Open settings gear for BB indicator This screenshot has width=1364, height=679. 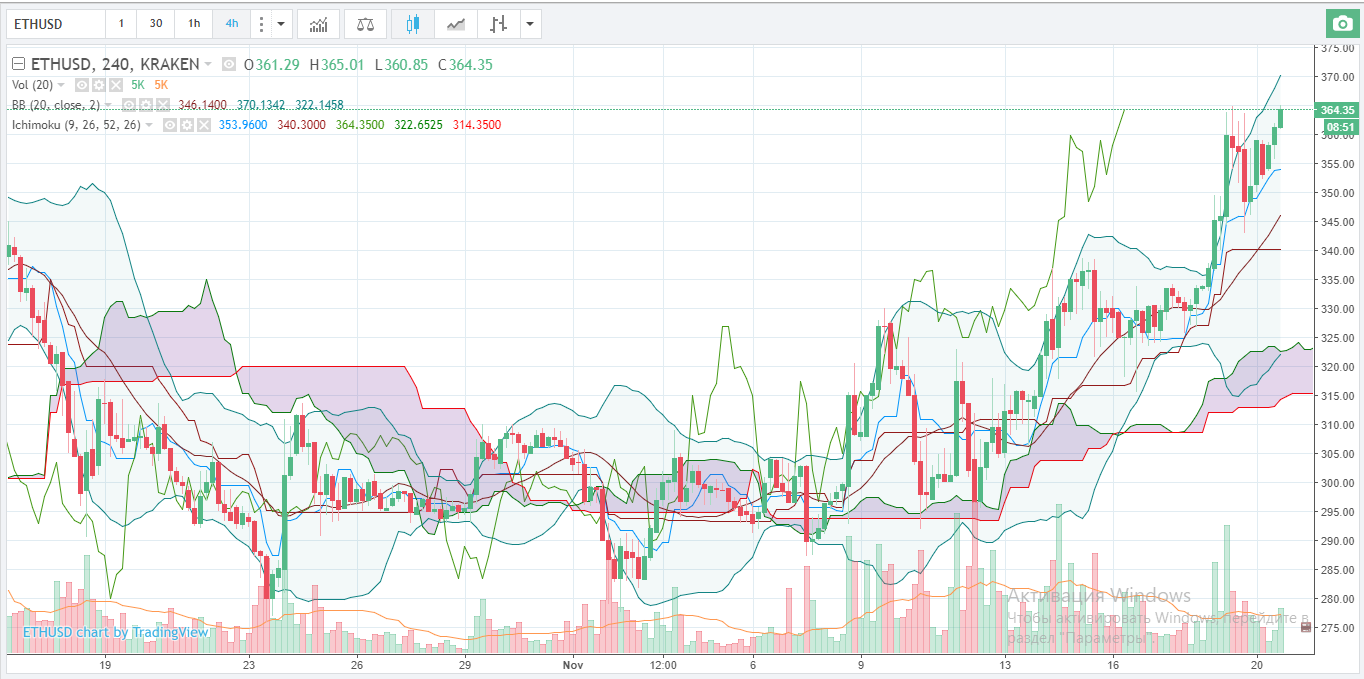[145, 105]
